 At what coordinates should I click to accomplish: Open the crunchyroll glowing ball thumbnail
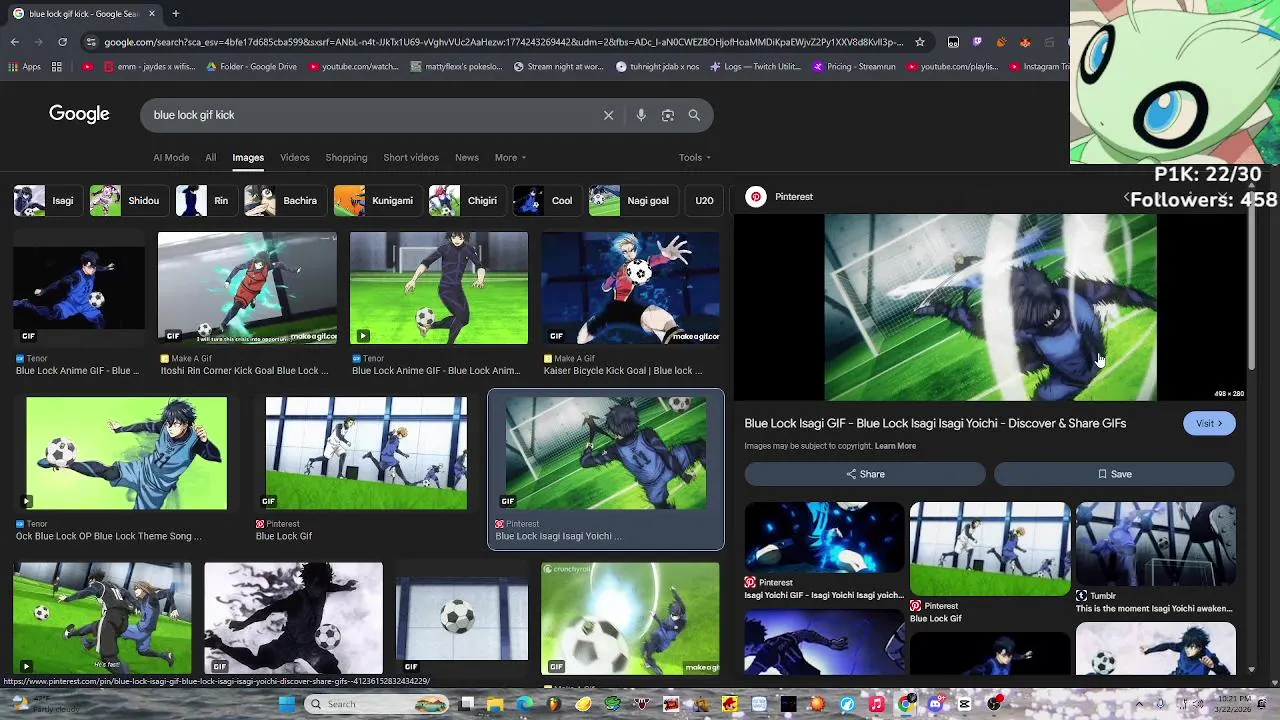[630, 618]
